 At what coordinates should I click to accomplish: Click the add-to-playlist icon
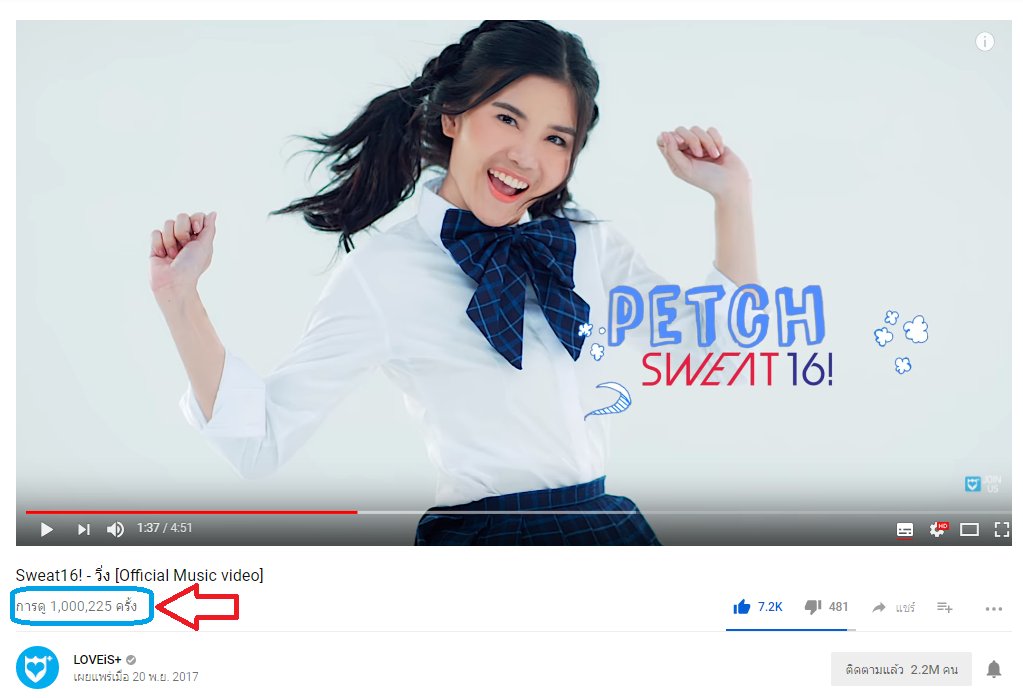[941, 607]
